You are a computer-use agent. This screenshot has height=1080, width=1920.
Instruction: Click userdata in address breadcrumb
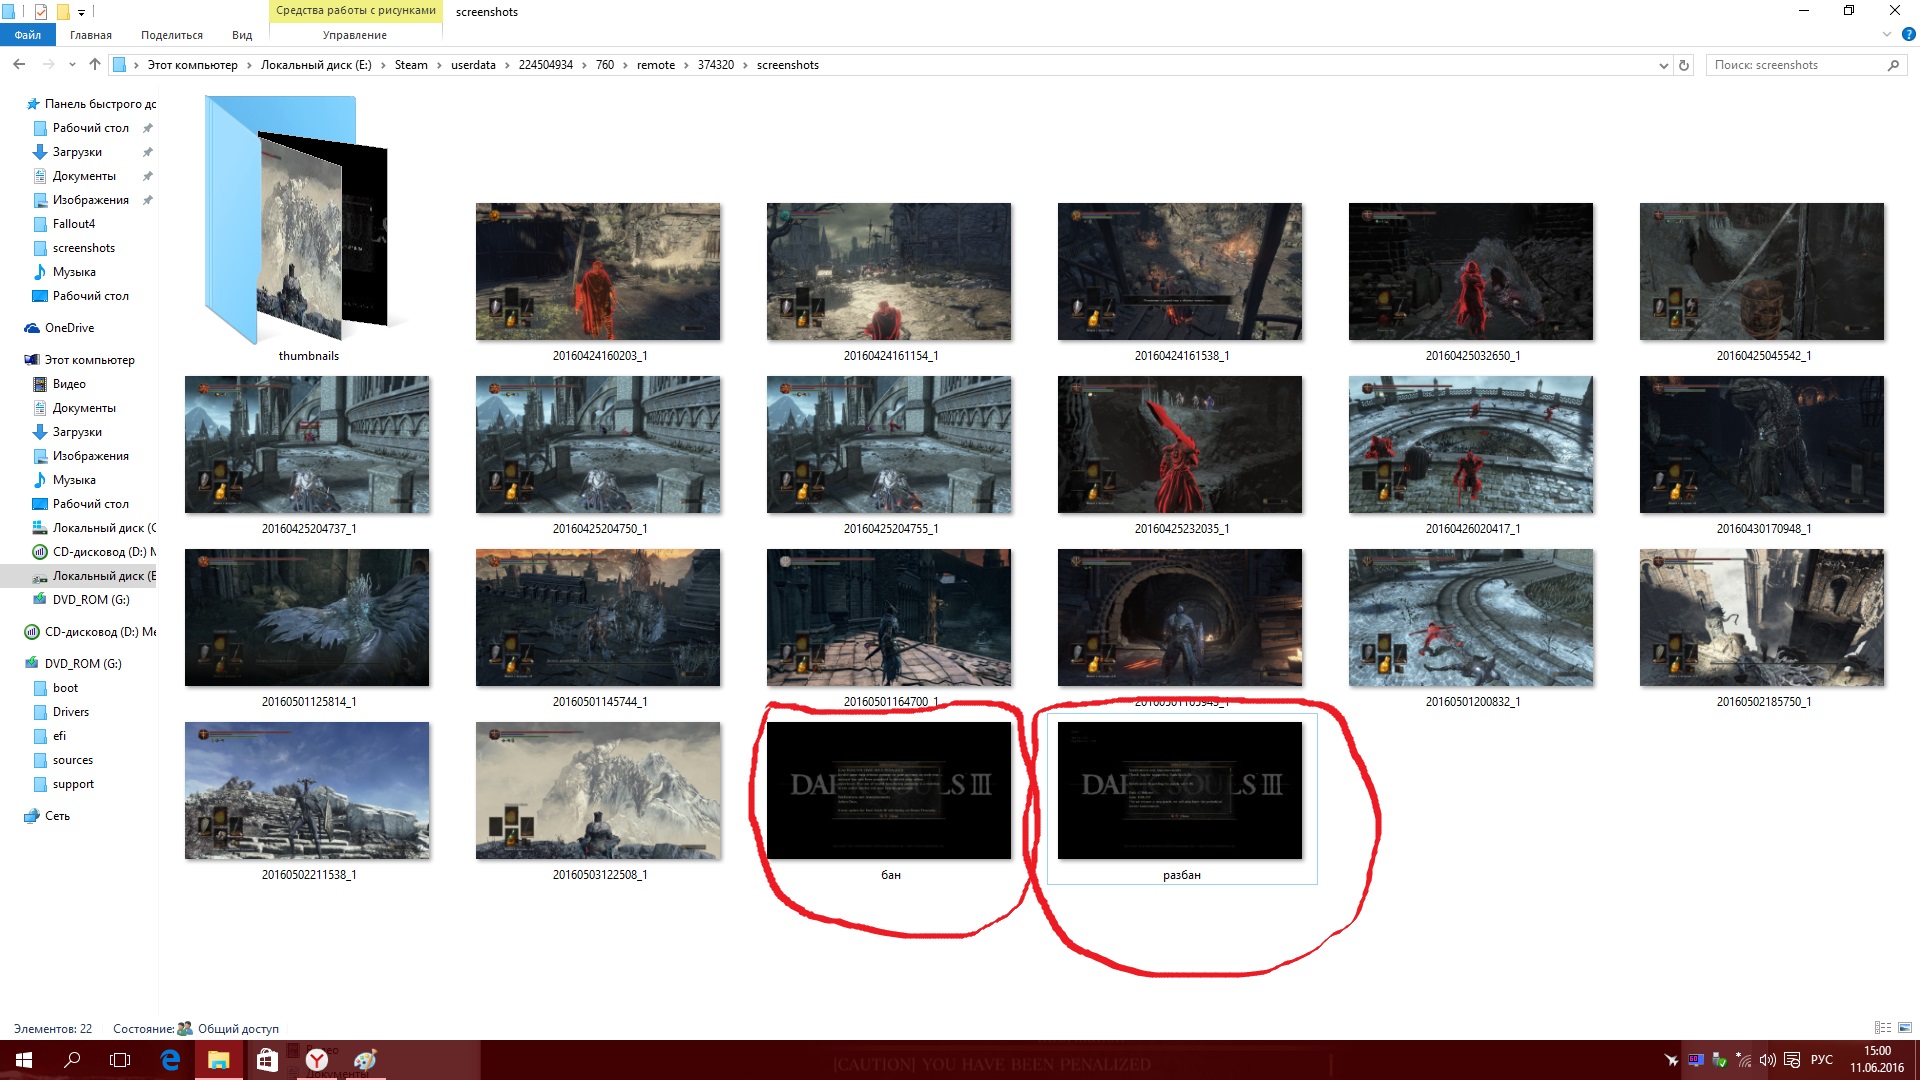(473, 65)
